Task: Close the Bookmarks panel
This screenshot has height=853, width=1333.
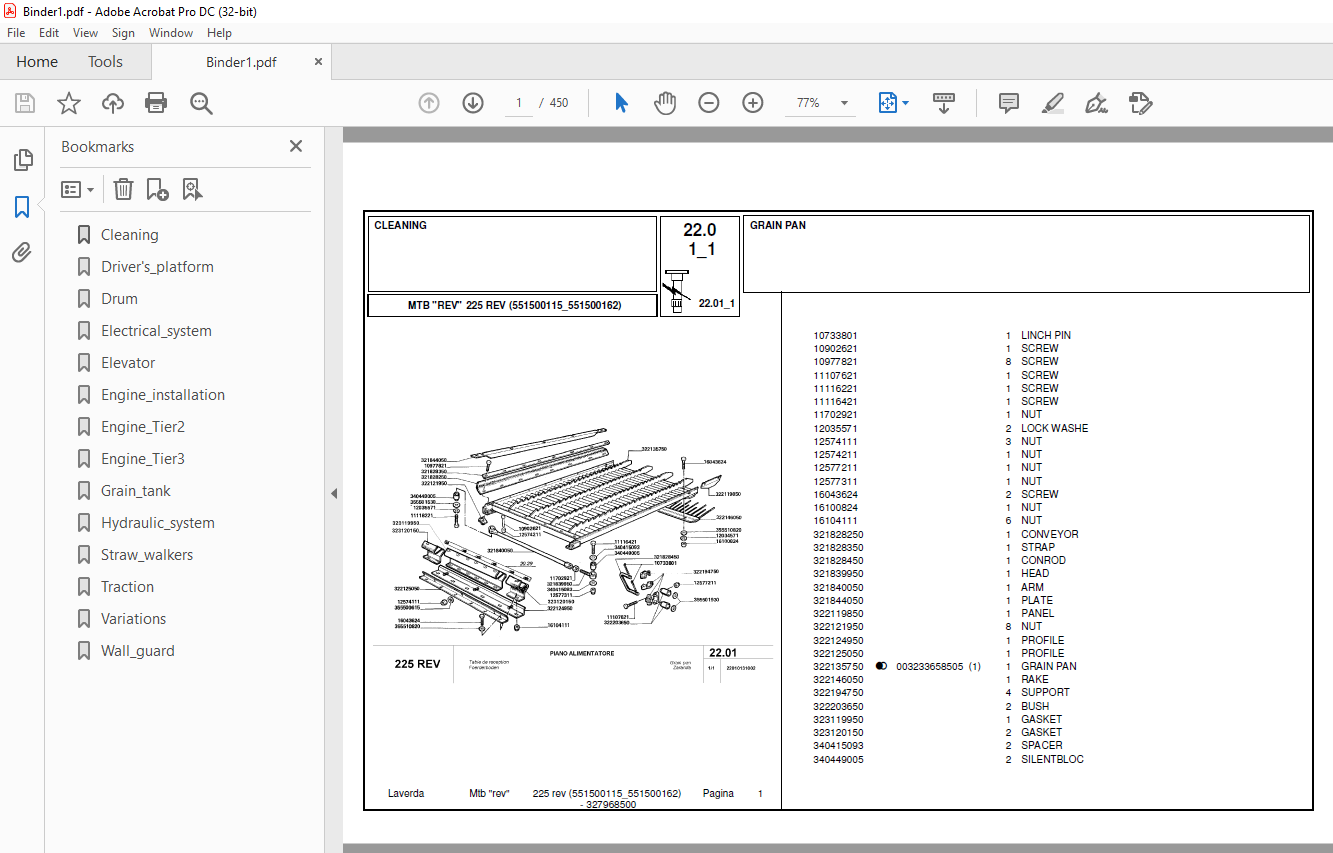Action: [296, 146]
